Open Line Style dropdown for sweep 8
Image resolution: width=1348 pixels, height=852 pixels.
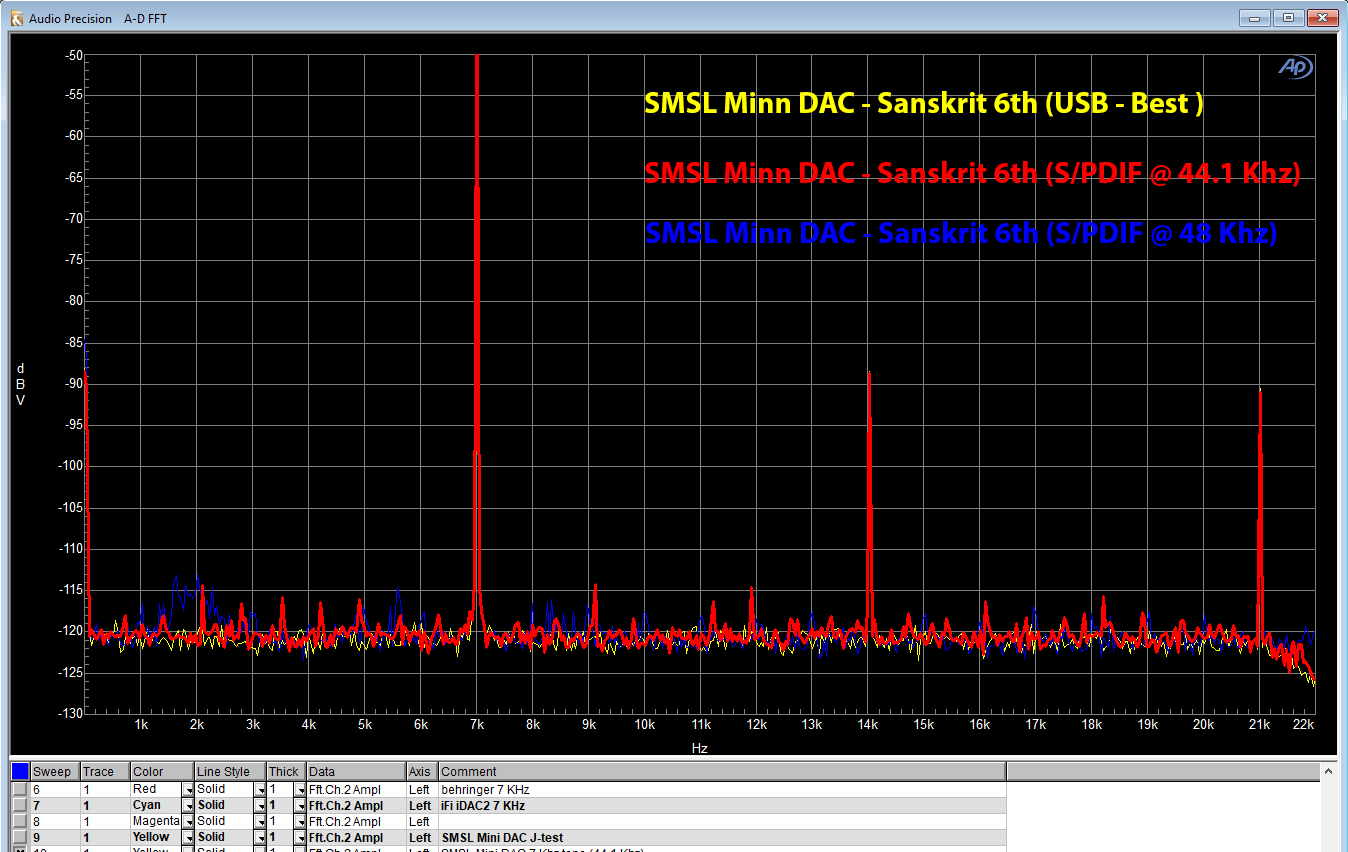[x=260, y=822]
